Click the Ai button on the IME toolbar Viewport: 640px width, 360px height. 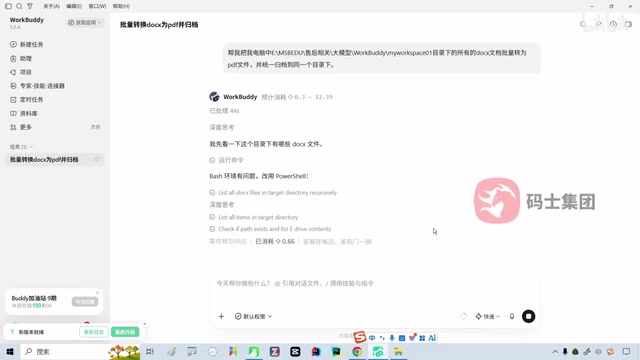pyautogui.click(x=432, y=338)
